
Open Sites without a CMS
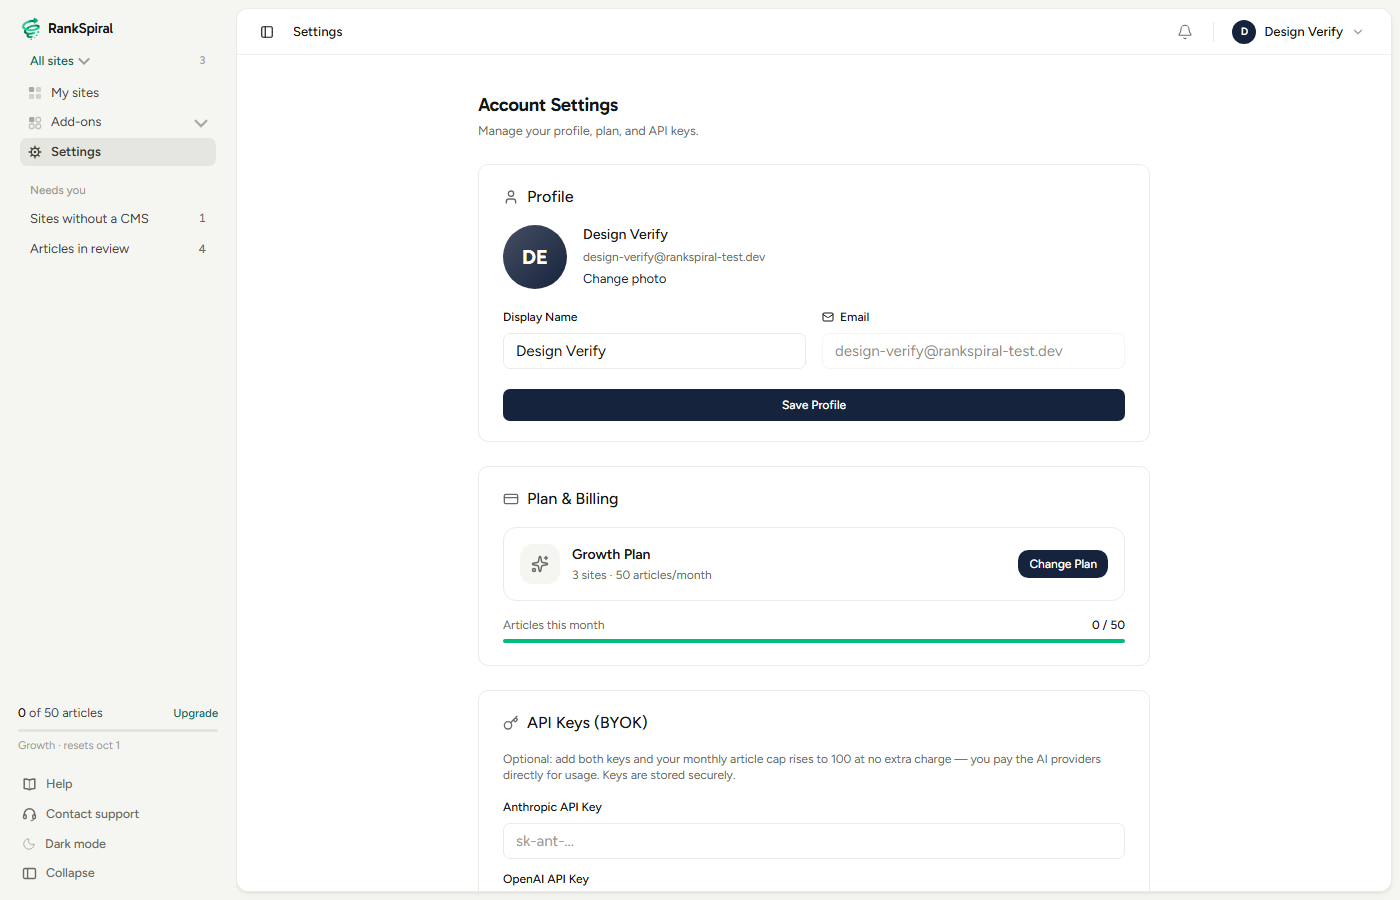tap(118, 219)
